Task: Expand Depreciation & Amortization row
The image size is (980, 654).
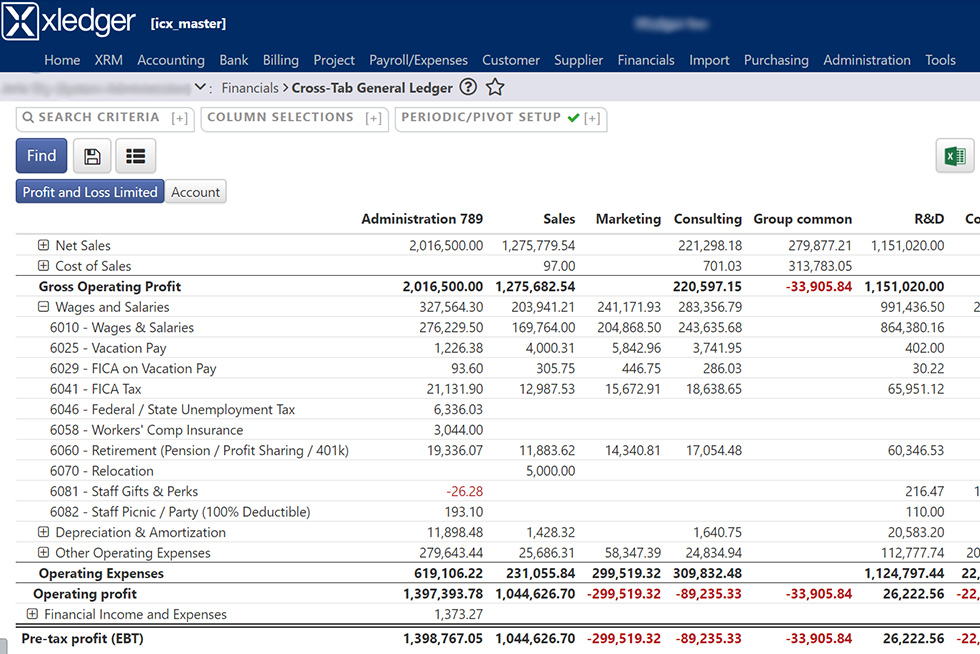Action: [43, 532]
